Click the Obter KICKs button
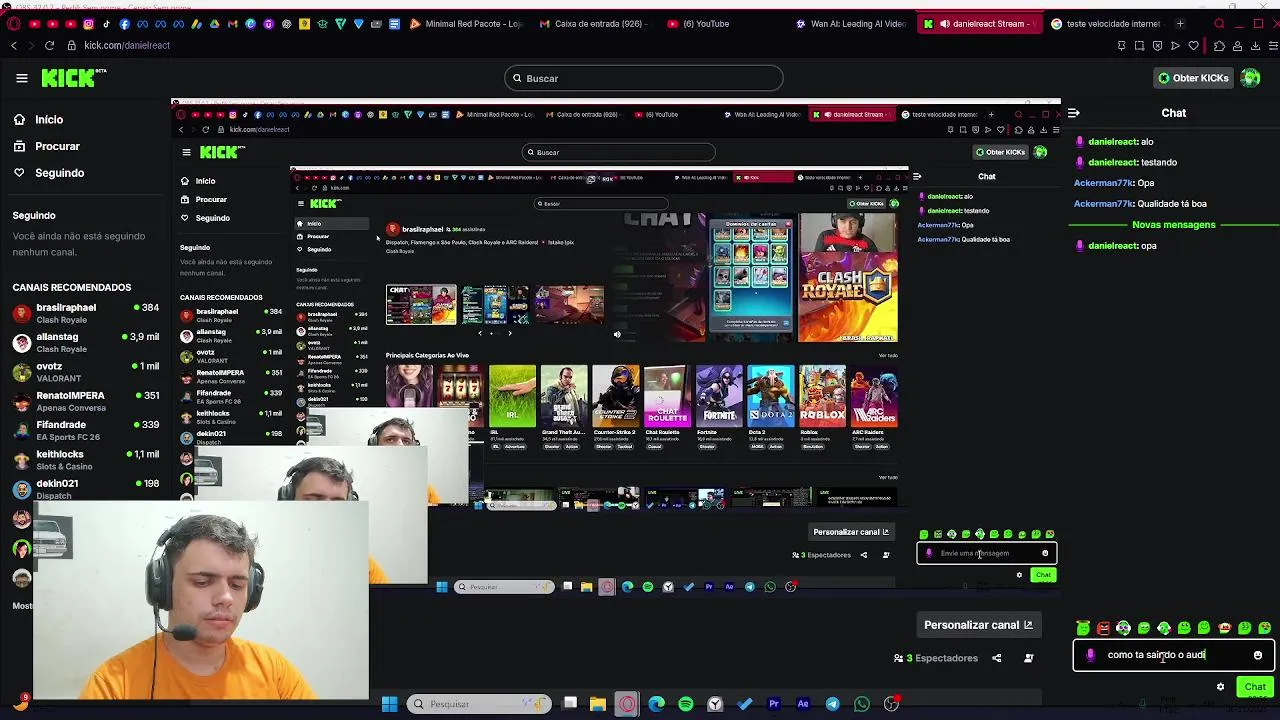Screen dimensions: 1280x720 click(x=1192, y=78)
